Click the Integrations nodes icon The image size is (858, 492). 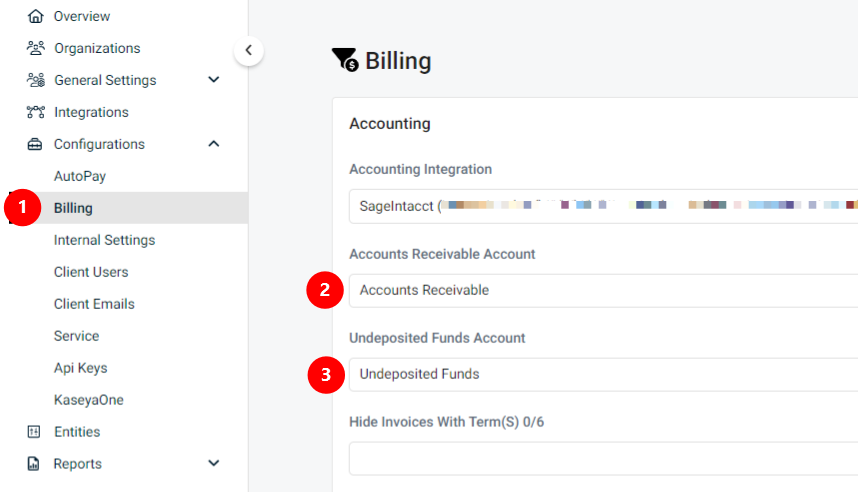click(x=36, y=112)
